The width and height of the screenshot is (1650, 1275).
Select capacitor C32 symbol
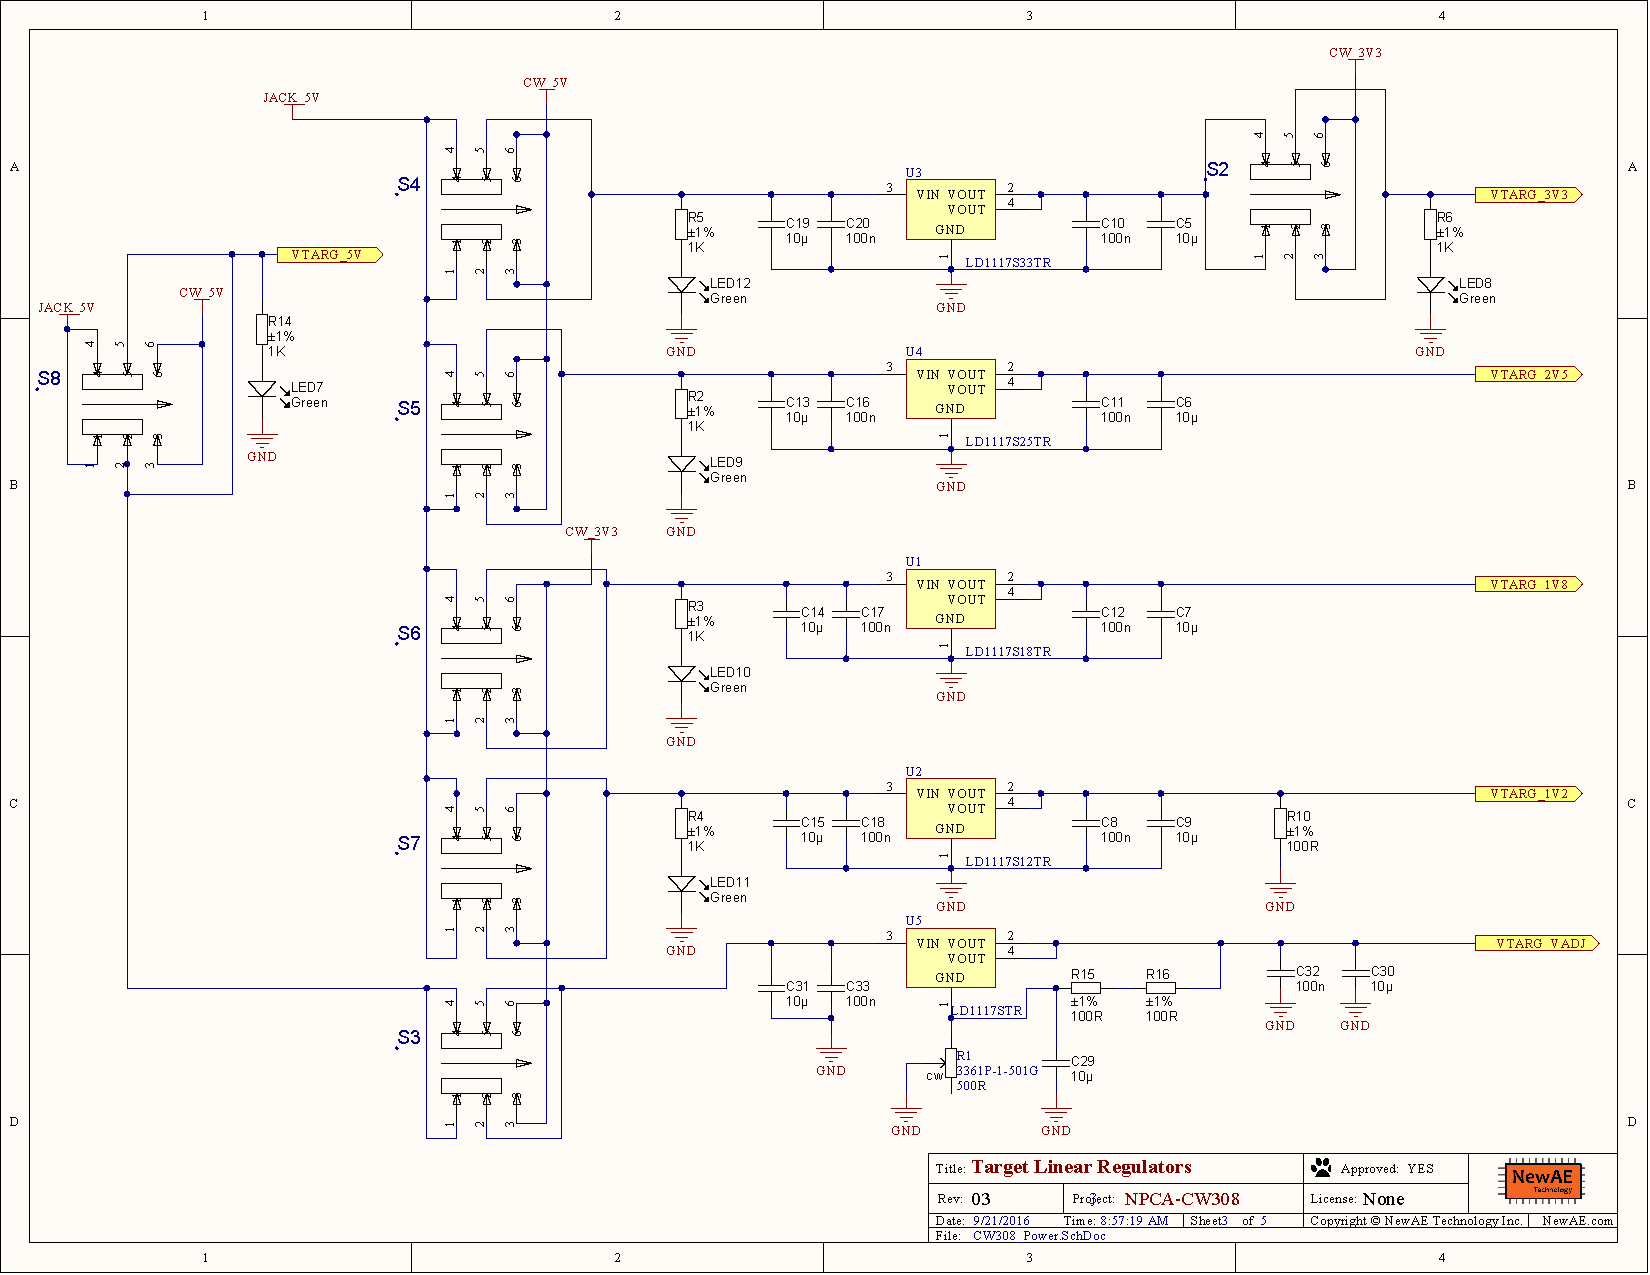pyautogui.click(x=1281, y=973)
